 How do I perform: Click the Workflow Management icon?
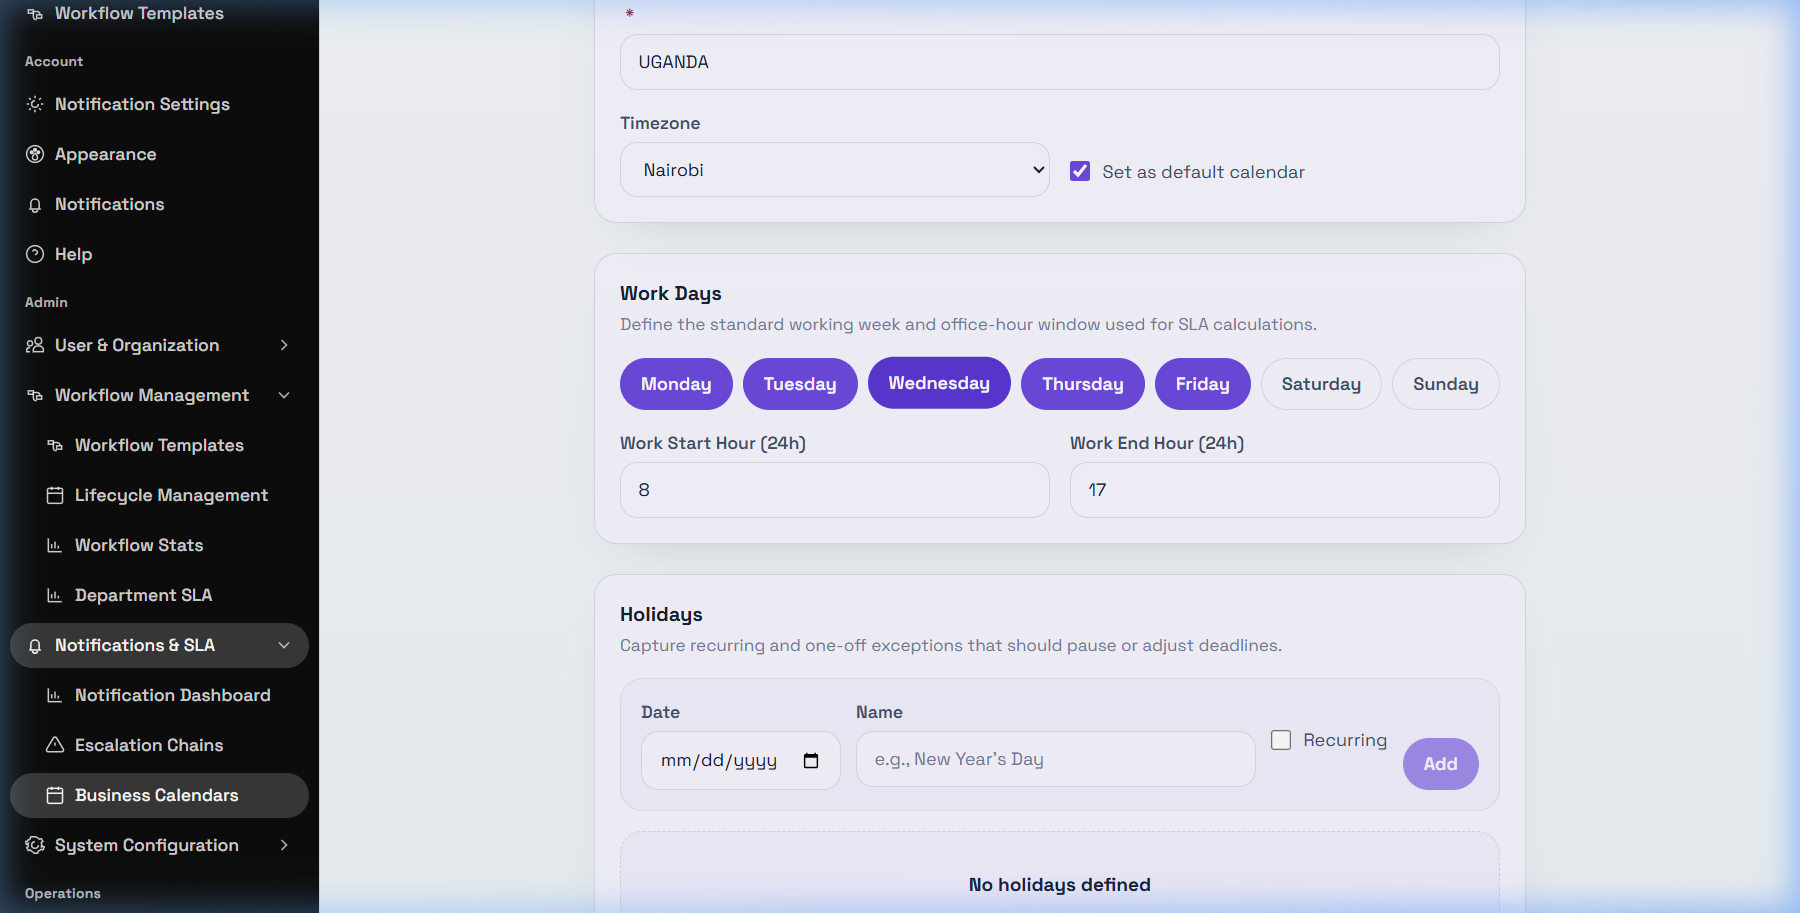coord(35,395)
